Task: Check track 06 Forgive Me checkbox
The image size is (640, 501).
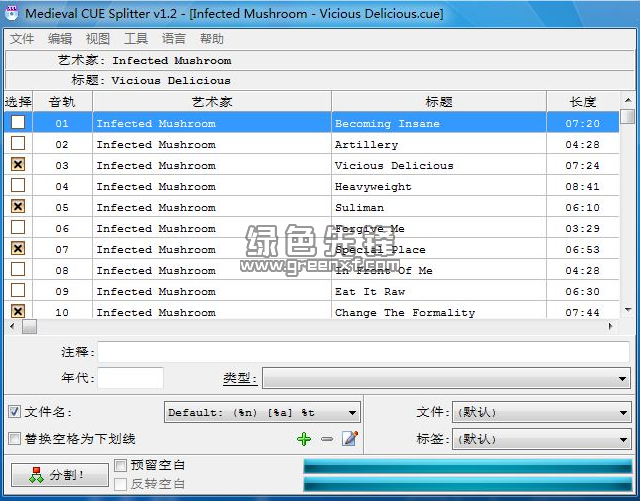Action: click(x=18, y=227)
